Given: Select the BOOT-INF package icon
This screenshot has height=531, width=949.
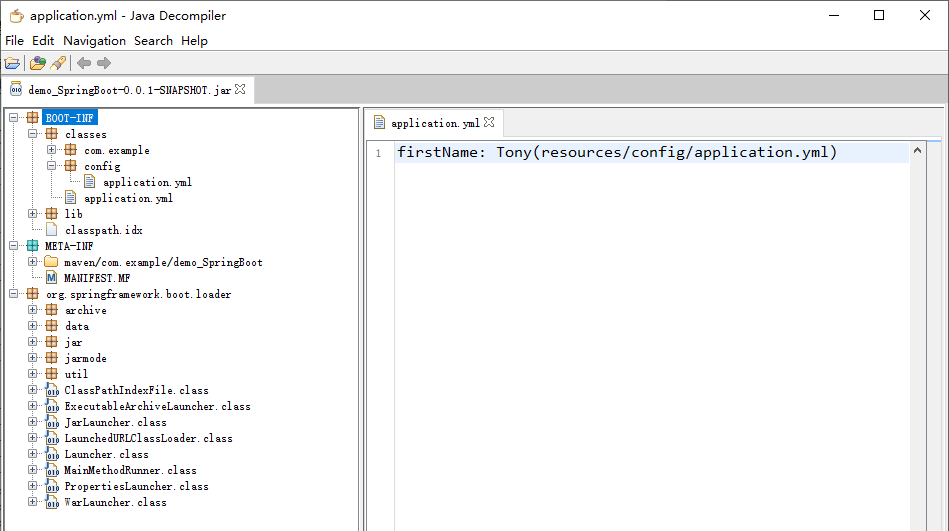Looking at the screenshot, I should pos(33,117).
